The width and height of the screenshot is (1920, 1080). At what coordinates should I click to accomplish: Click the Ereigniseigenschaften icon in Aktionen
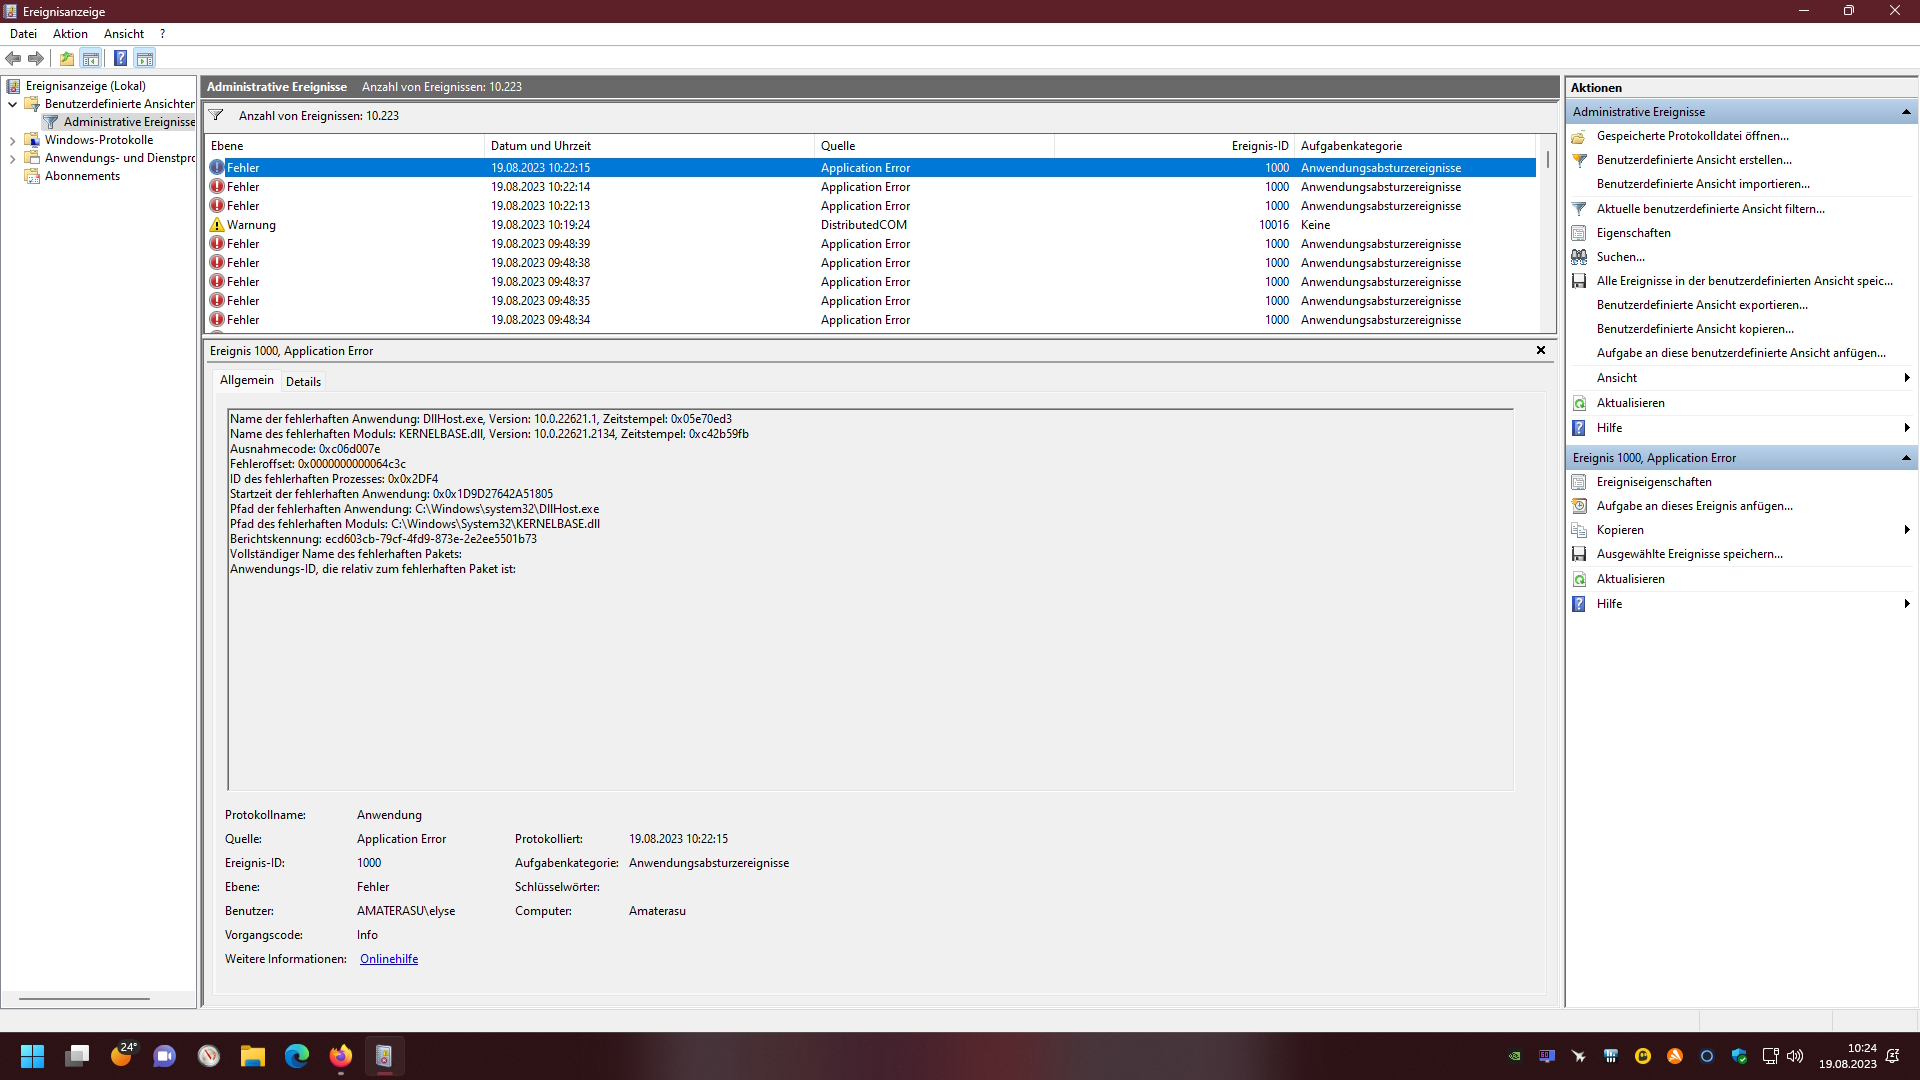tap(1579, 482)
